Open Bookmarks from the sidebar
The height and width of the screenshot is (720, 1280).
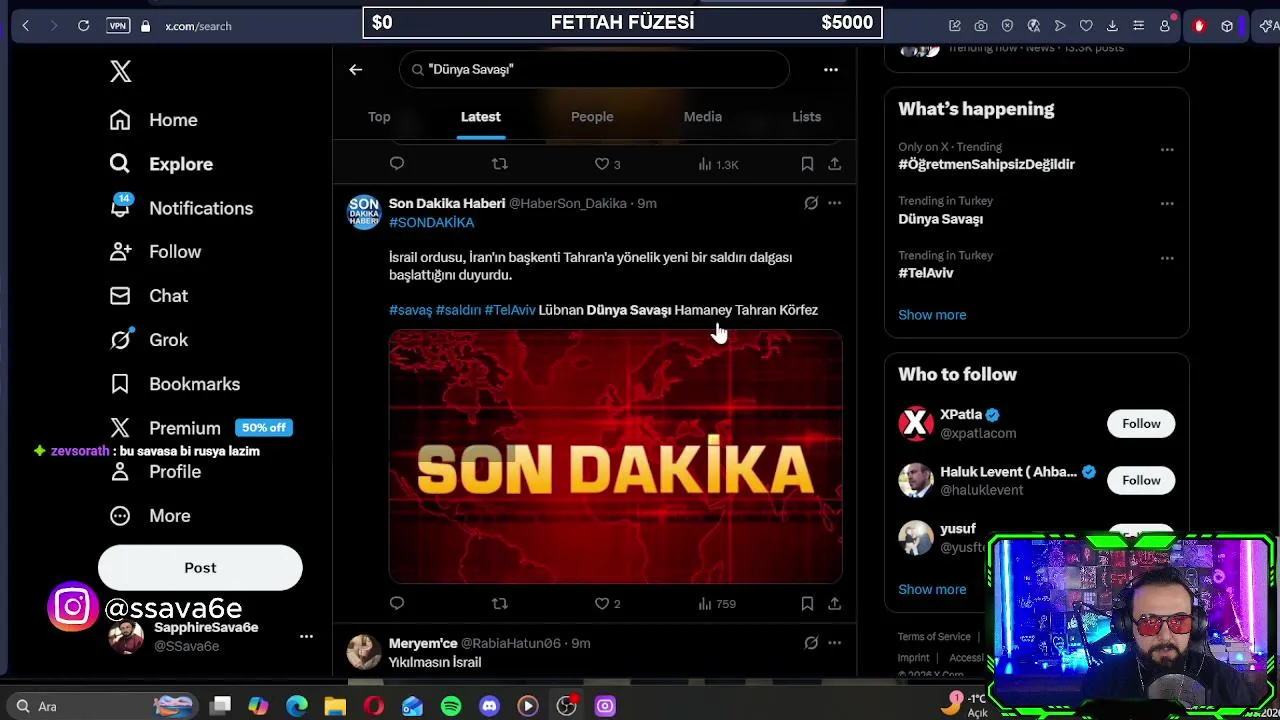174,384
